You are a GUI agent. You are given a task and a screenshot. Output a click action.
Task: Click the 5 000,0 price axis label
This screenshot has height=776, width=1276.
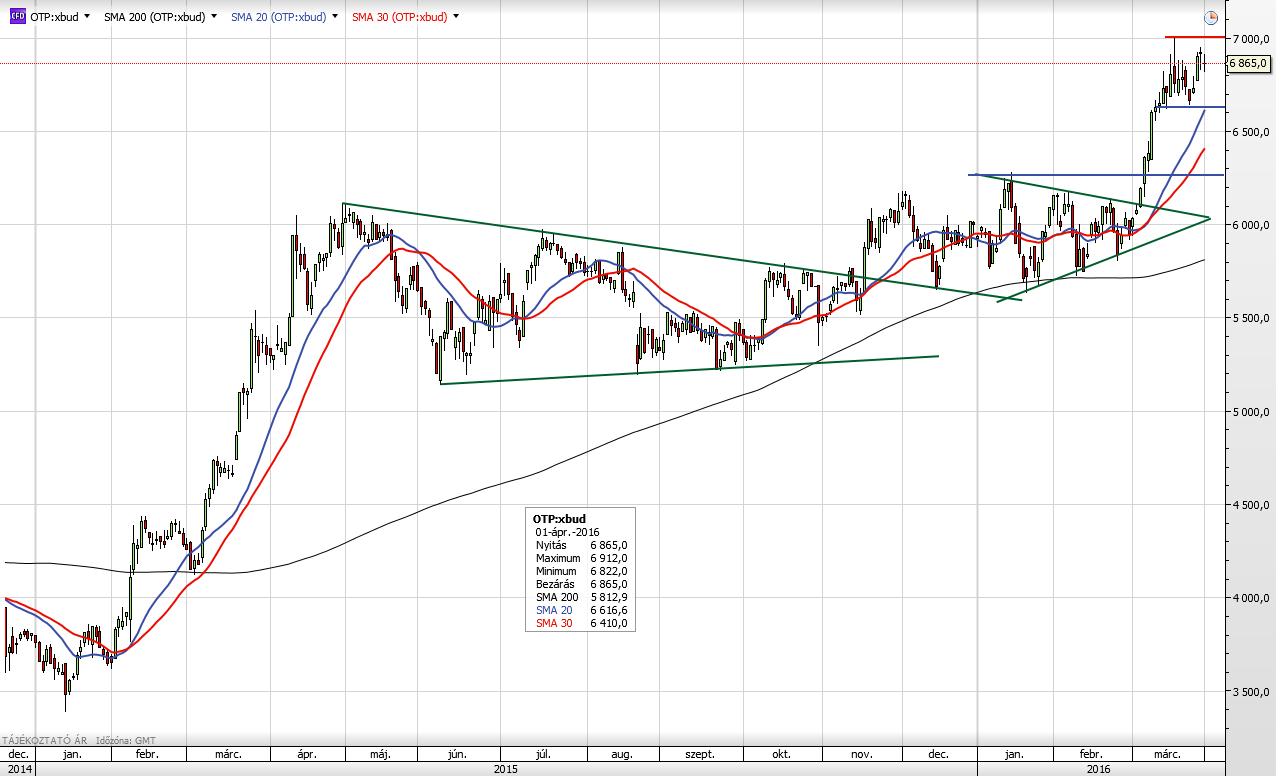pyautogui.click(x=1250, y=412)
